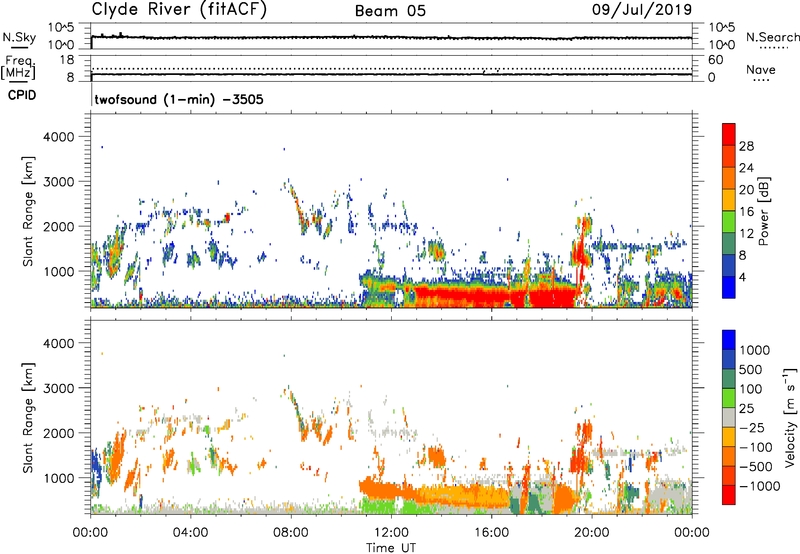This screenshot has width=800, height=554.
Task: Click the '16:00' time axis tick label
Action: click(x=491, y=533)
